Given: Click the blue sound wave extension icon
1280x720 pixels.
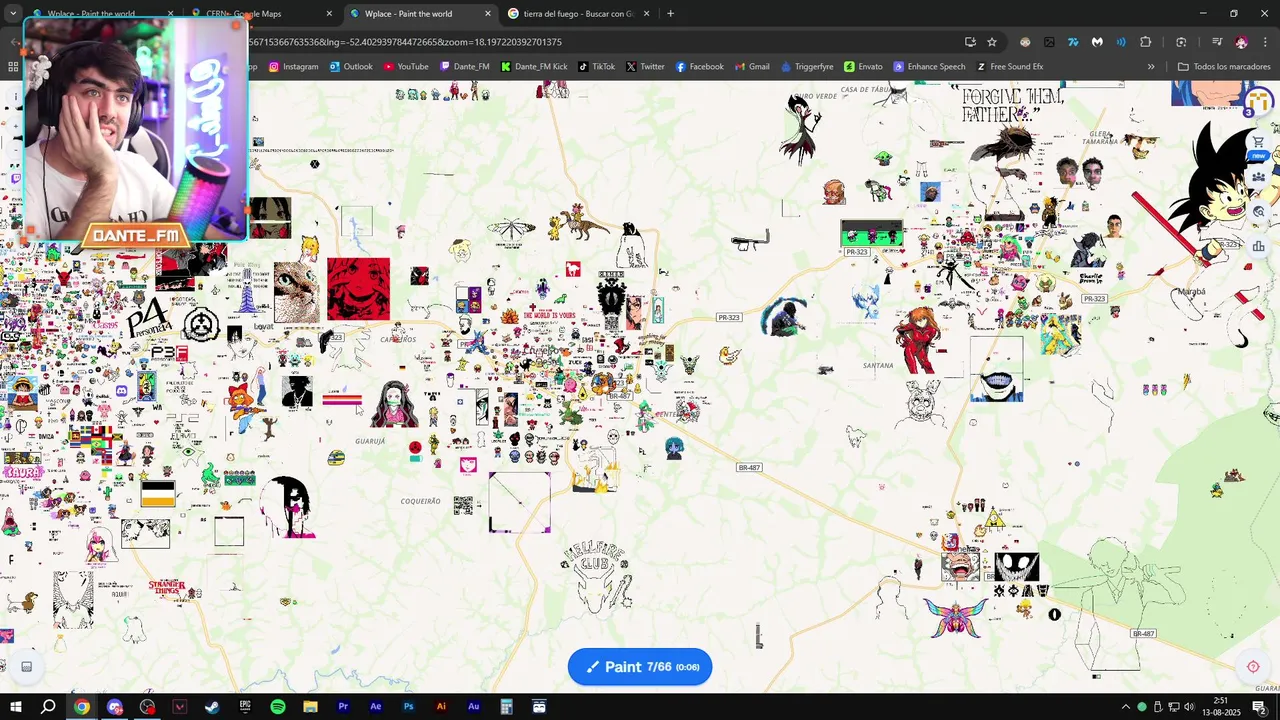Looking at the screenshot, I should point(1121,42).
